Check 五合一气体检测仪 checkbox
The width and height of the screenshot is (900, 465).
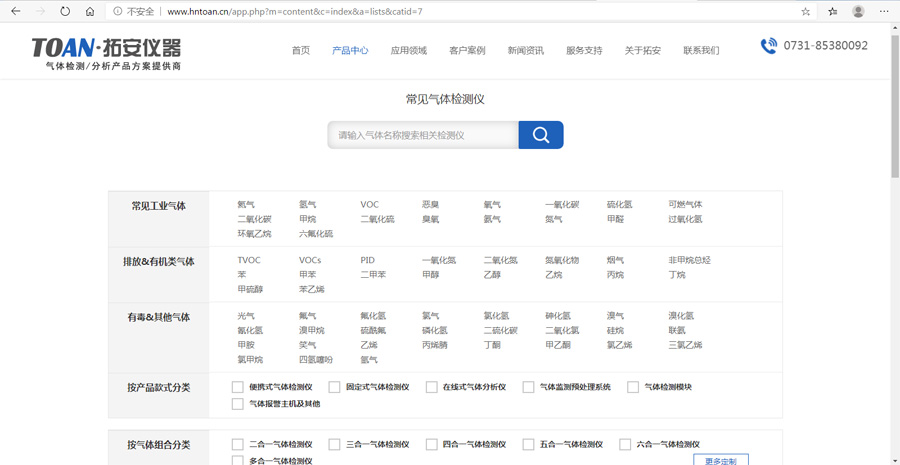pos(528,444)
